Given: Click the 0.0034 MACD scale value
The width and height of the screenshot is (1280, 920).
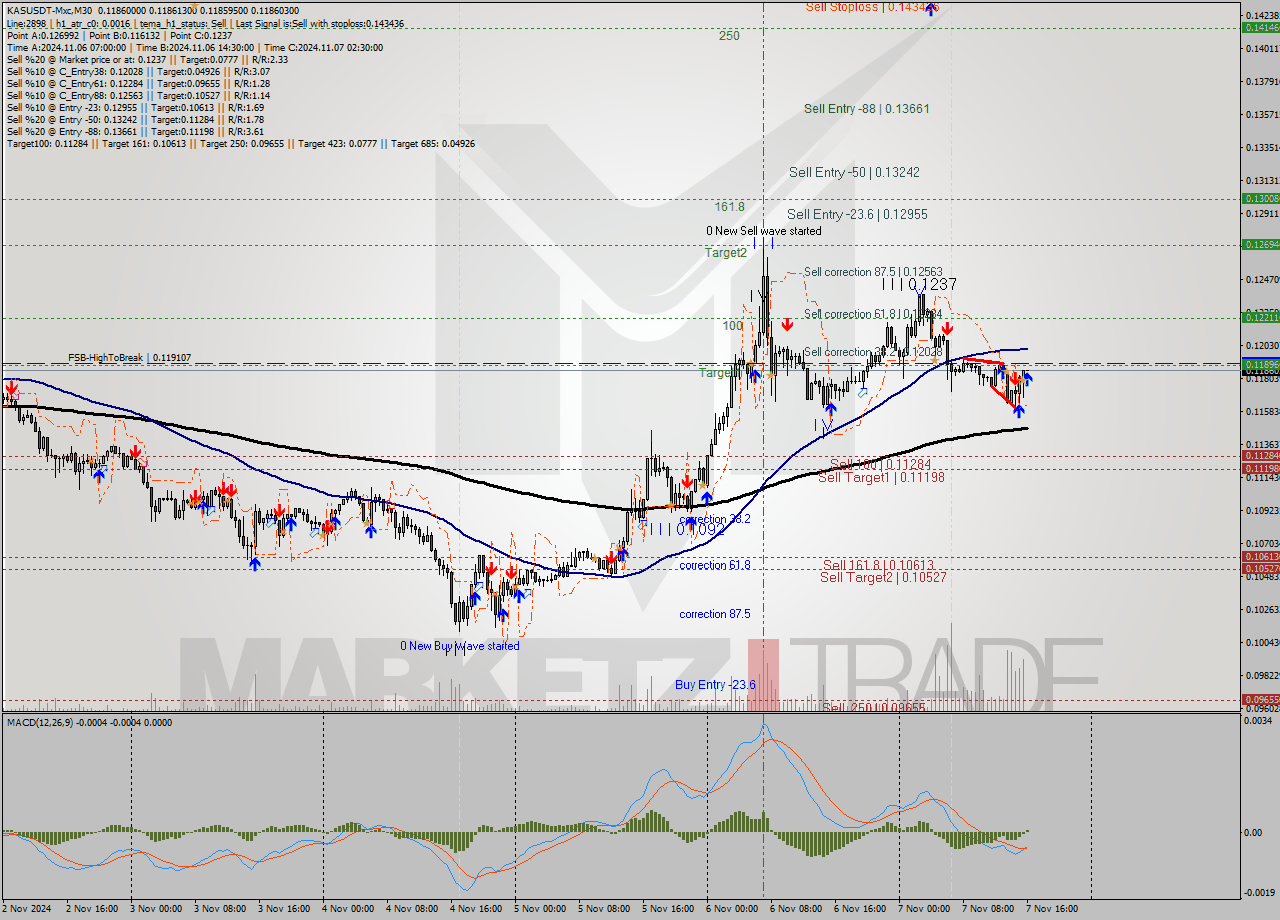Looking at the screenshot, I should [1260, 720].
